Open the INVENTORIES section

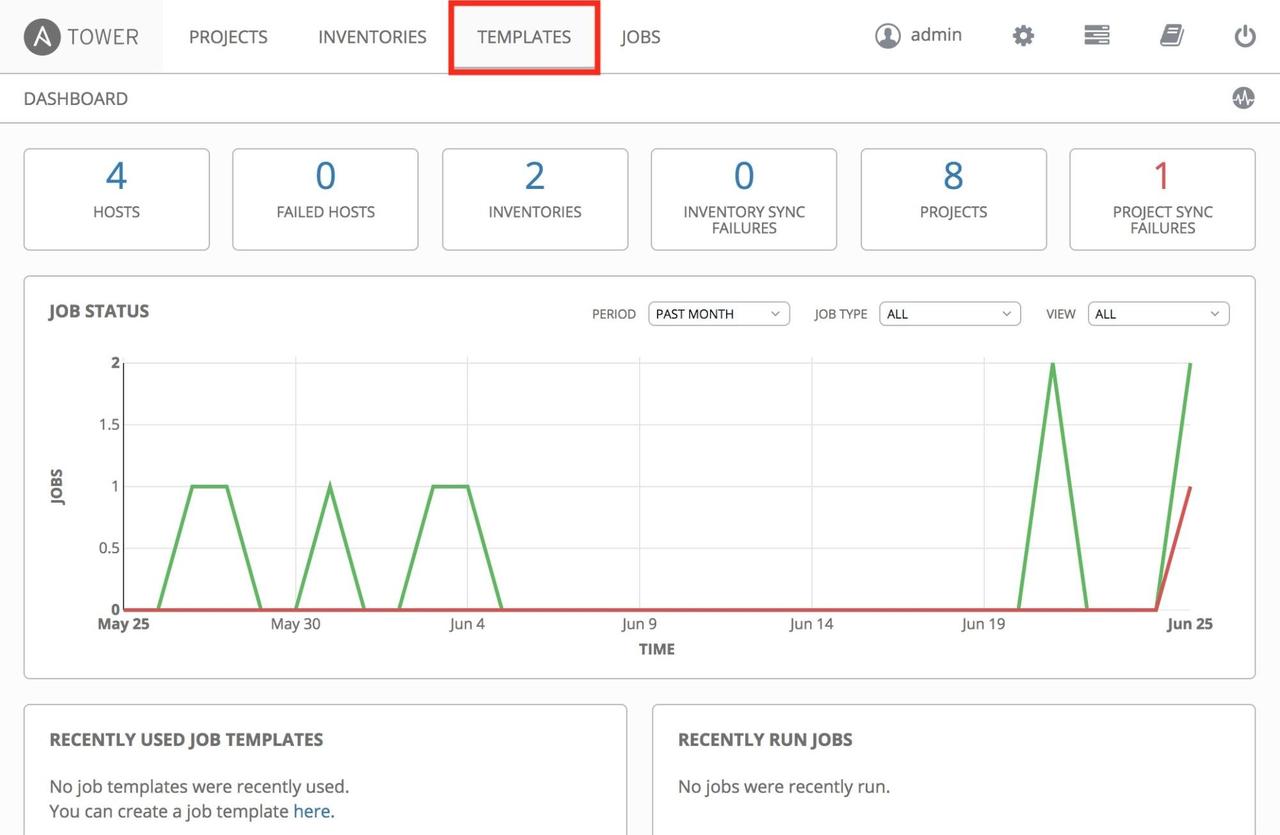371,36
